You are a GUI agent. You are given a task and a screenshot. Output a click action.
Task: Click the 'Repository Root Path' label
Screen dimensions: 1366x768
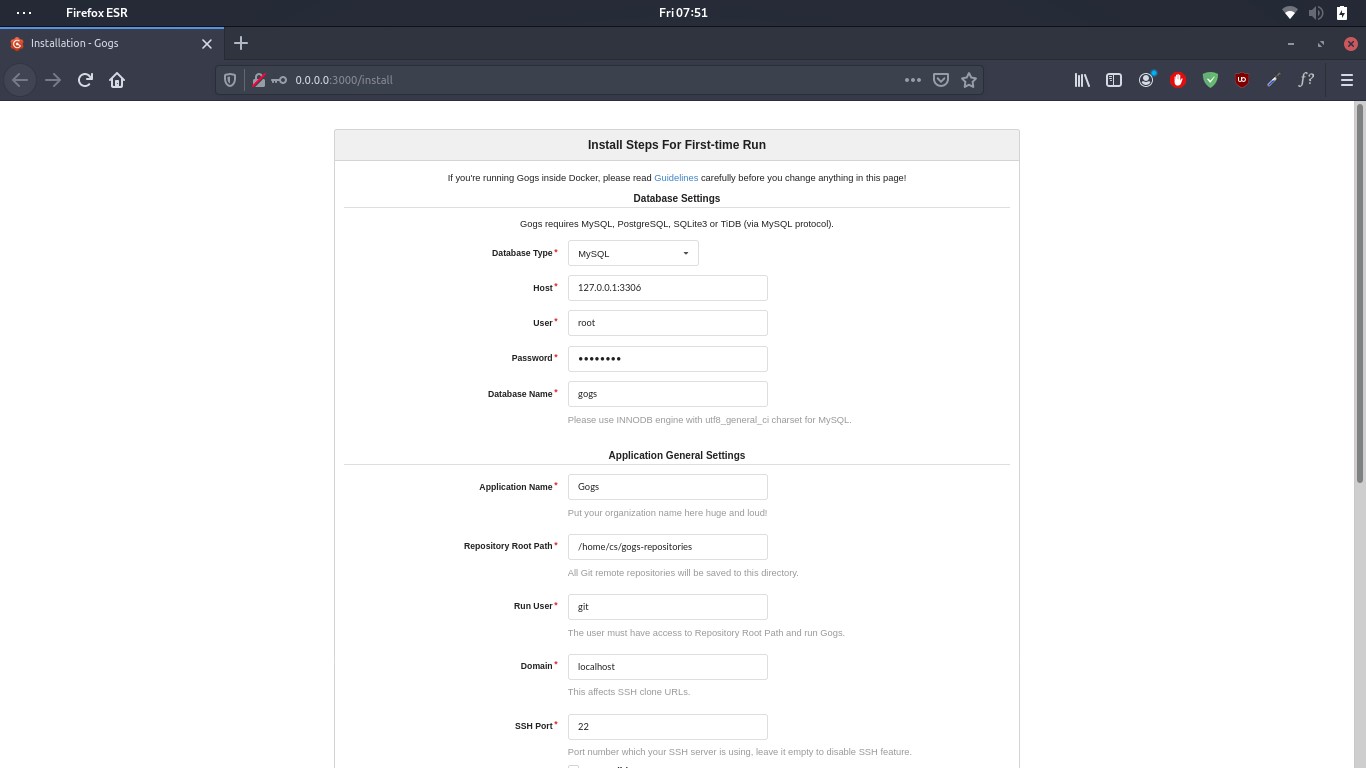508,546
